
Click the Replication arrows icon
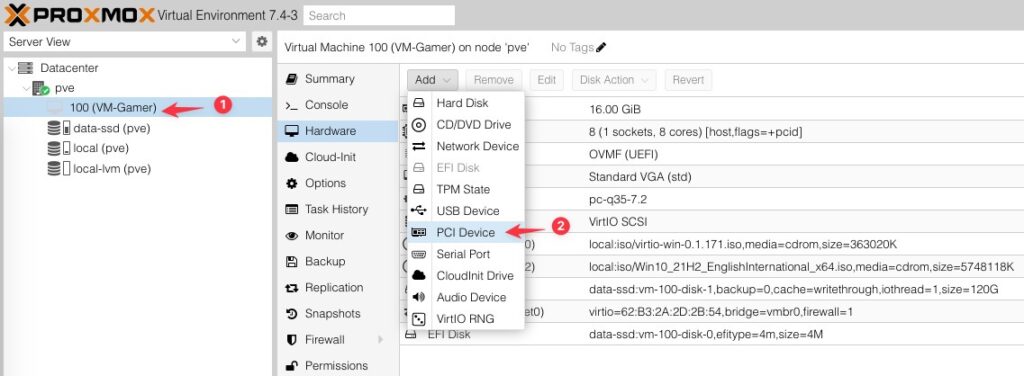pyautogui.click(x=292, y=288)
